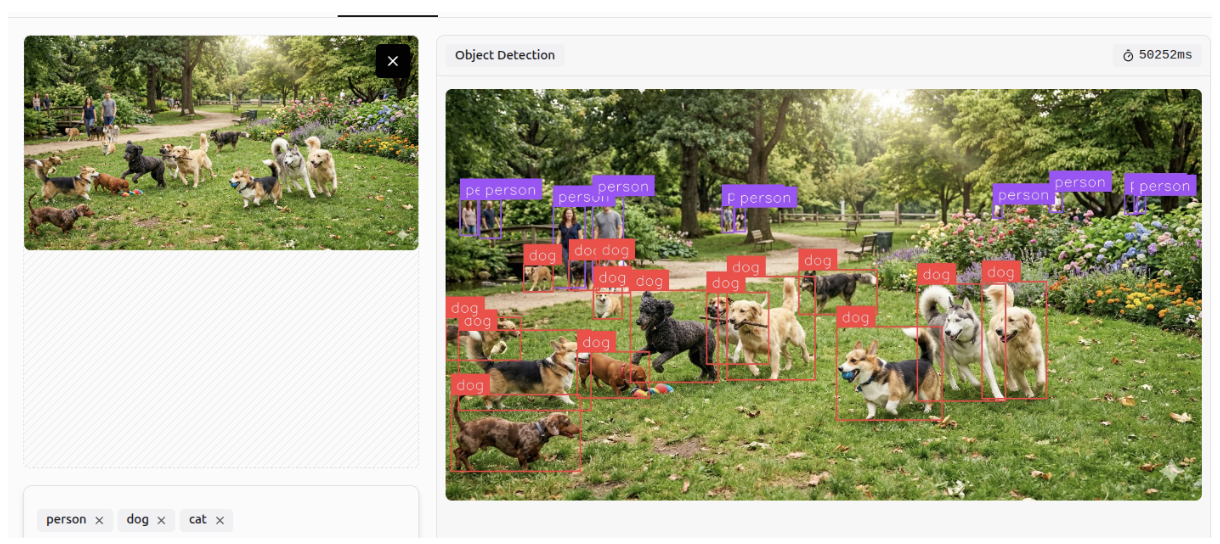Select the Object Detection label
Screen dimensions: 1220x544
click(x=505, y=55)
